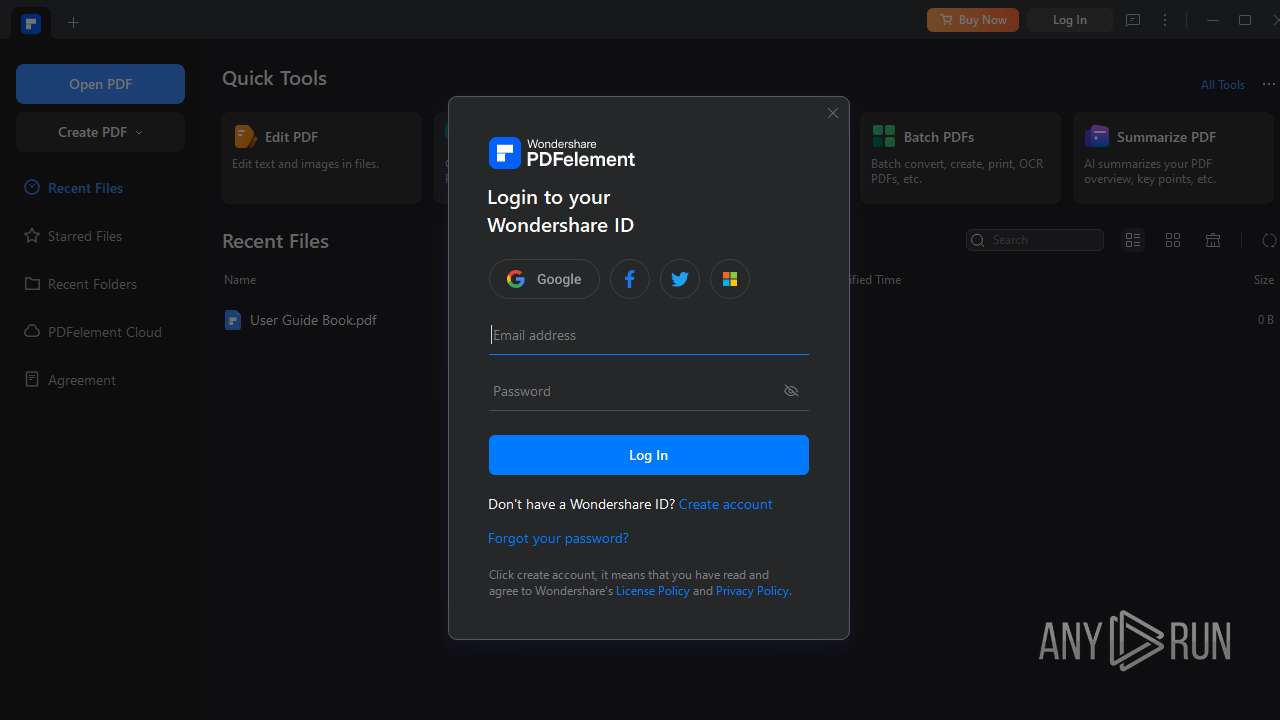1280x720 pixels.
Task: Focus the recent files Search box
Action: 1035,240
